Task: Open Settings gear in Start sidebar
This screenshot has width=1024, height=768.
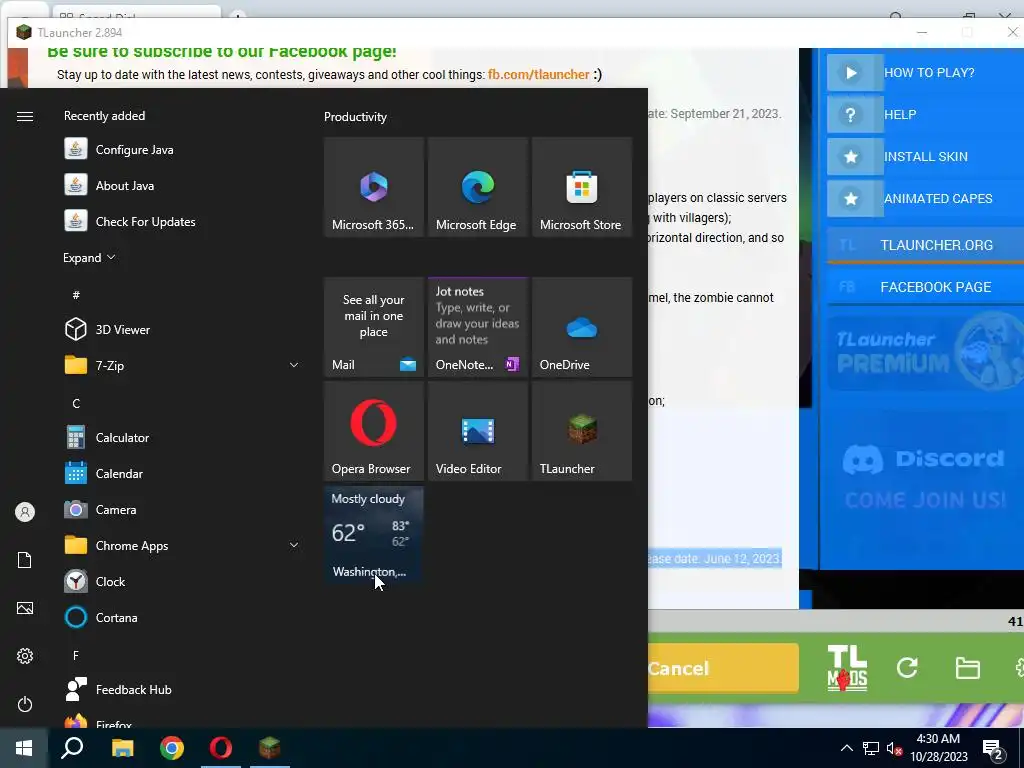Action: 25,656
